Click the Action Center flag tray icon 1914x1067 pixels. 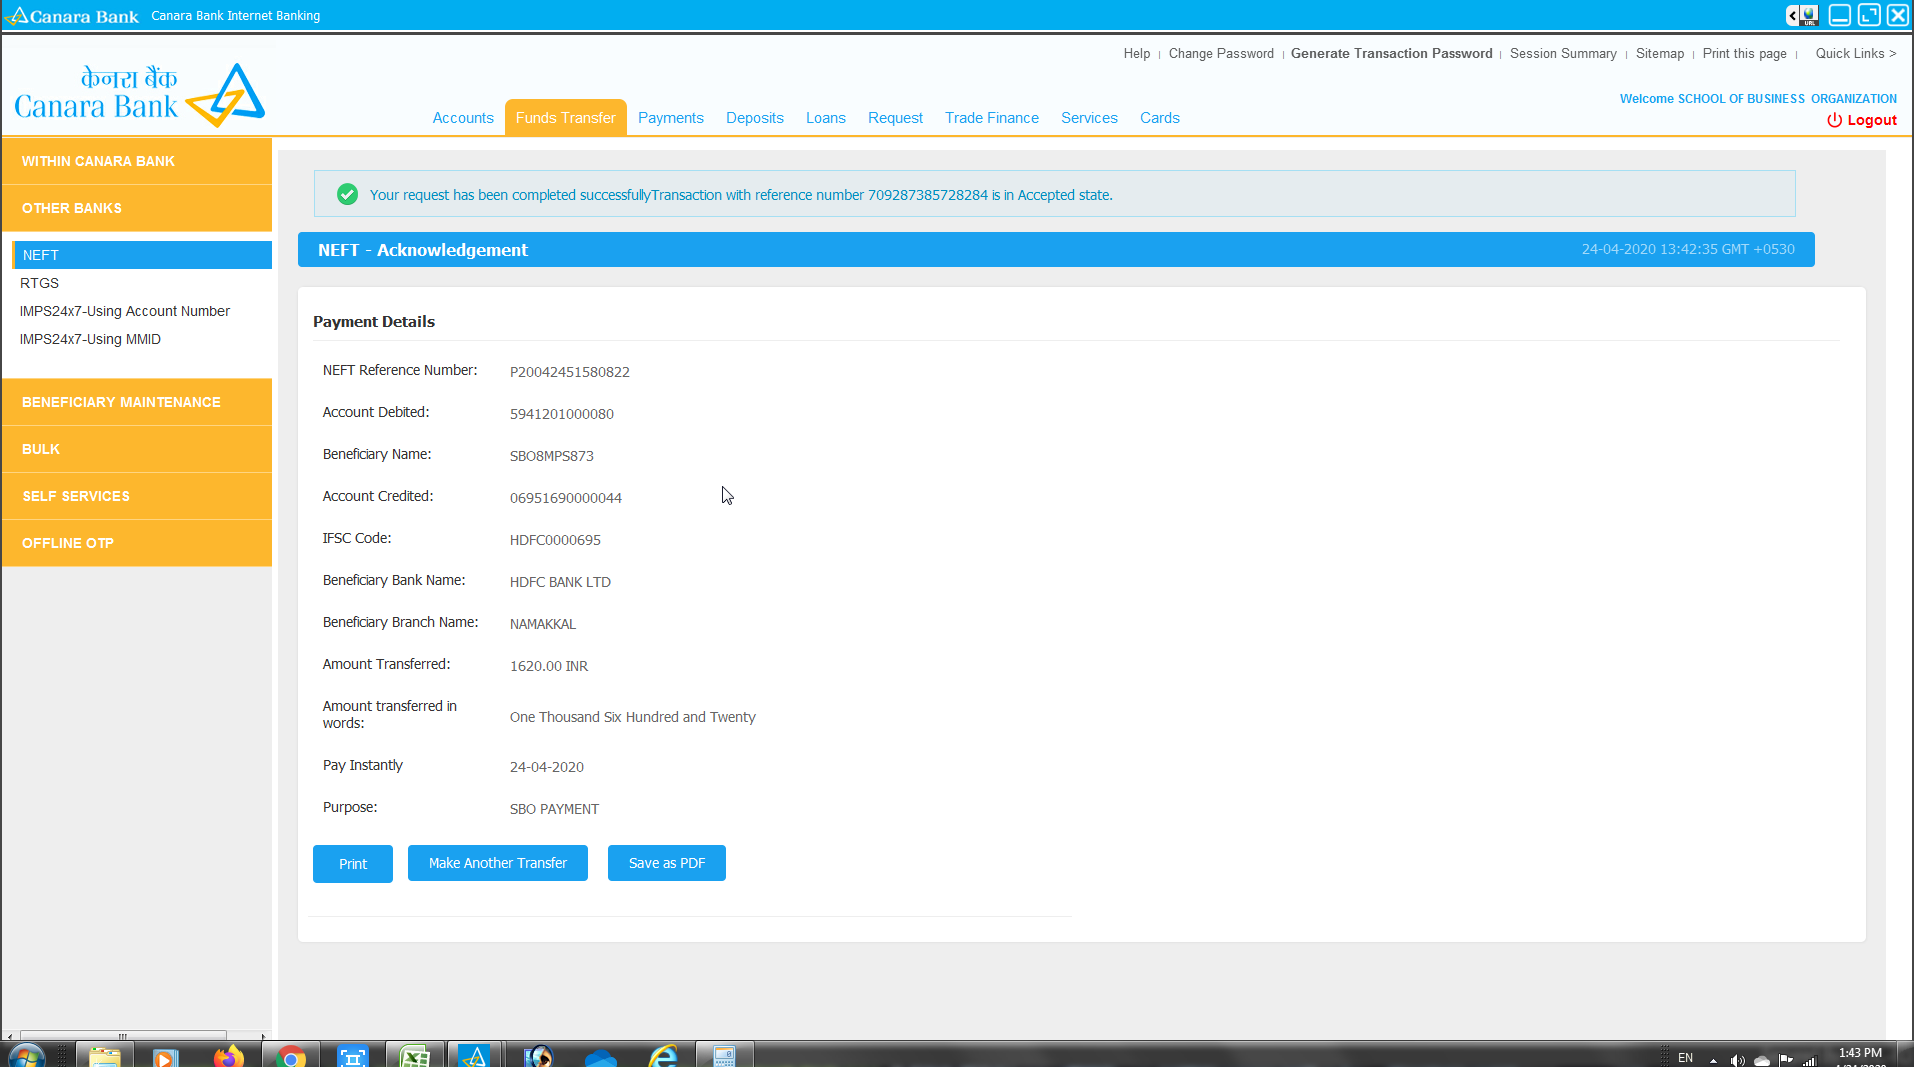click(x=1786, y=1060)
